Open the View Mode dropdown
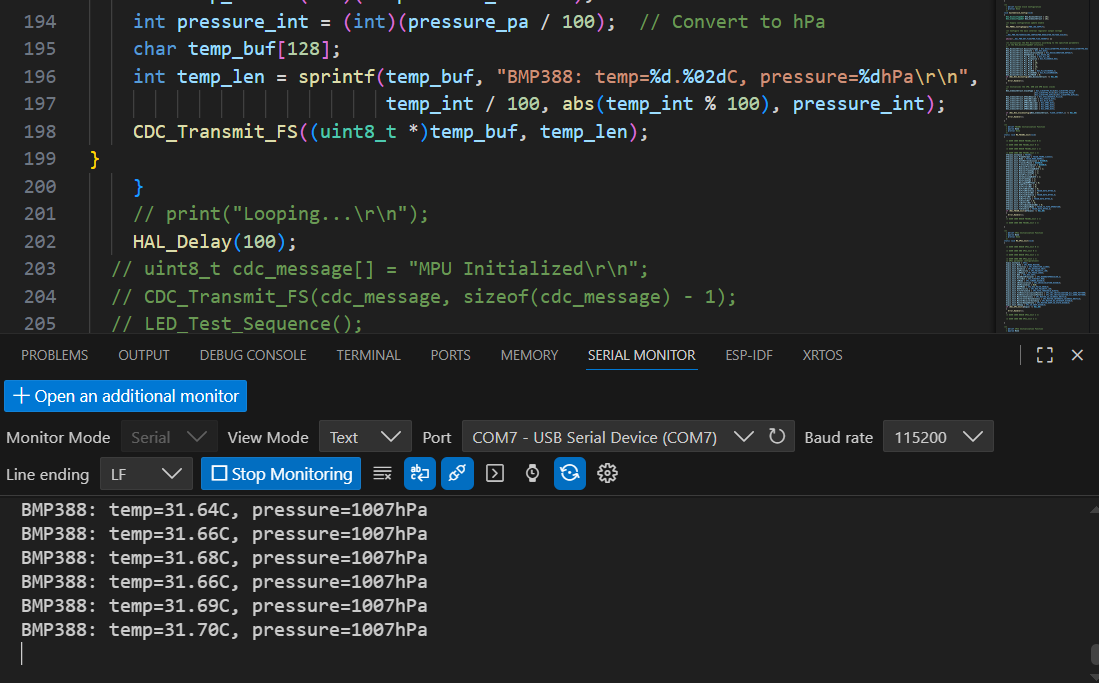 pyautogui.click(x=365, y=437)
